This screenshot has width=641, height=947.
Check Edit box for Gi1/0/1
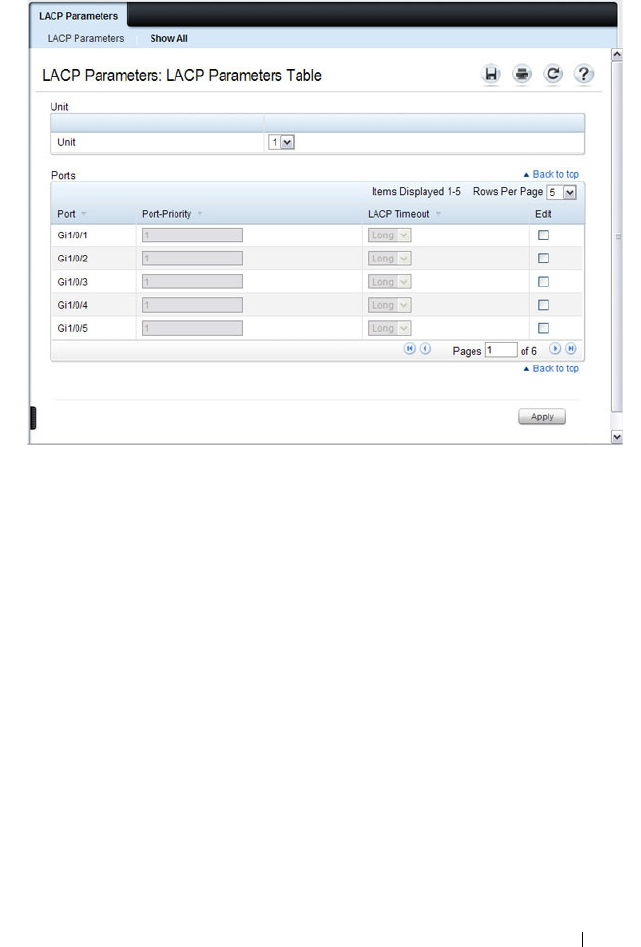(543, 235)
